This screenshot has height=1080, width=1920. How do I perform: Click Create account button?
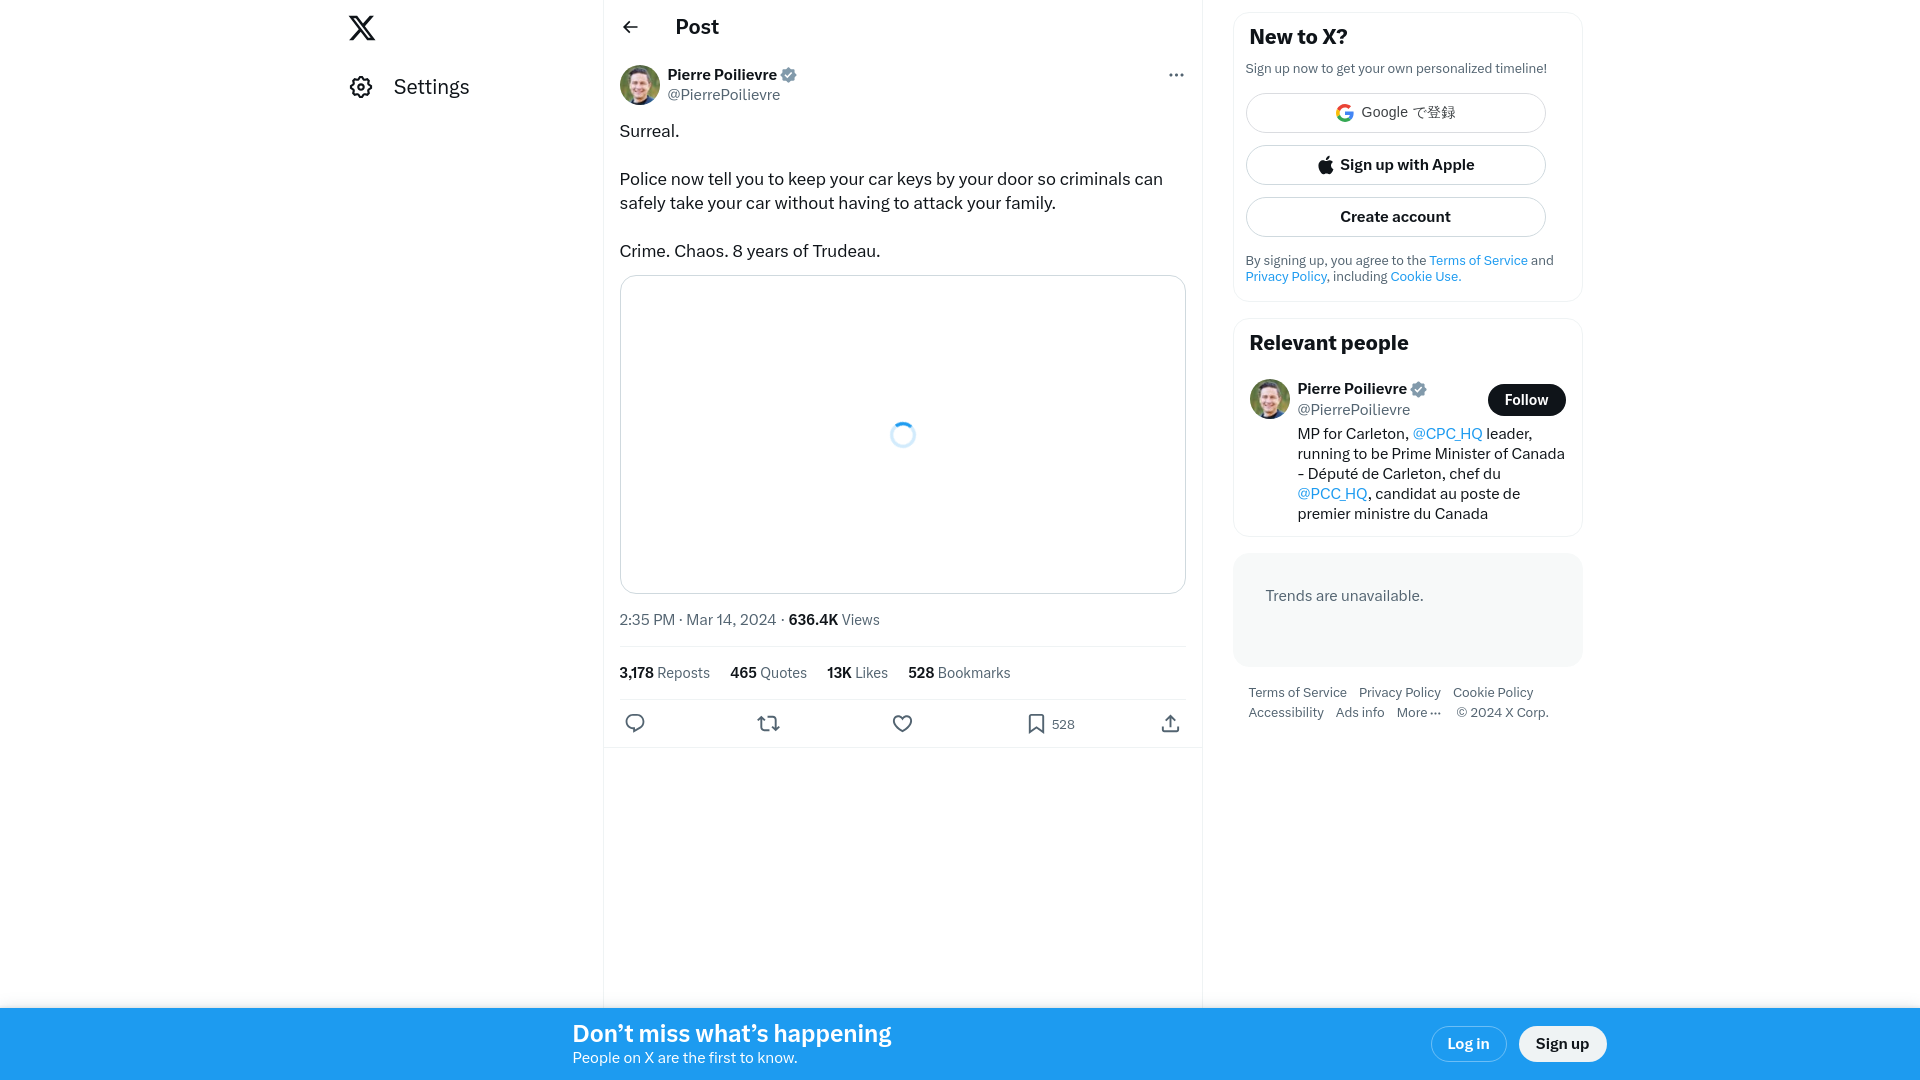click(1395, 216)
